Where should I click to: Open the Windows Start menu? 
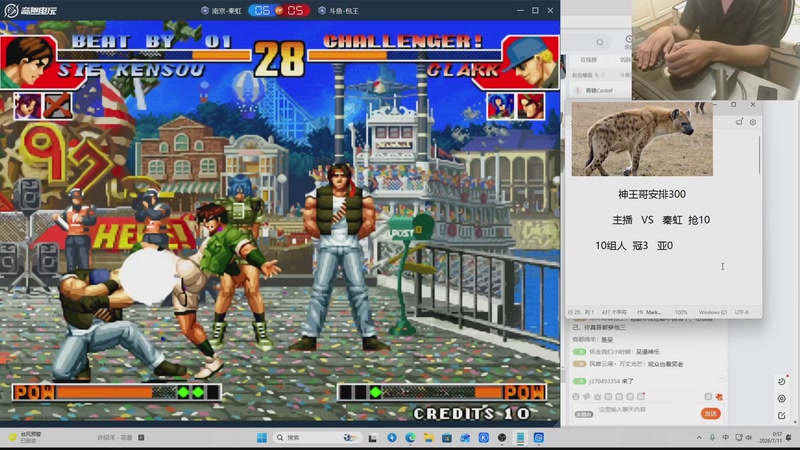262,438
